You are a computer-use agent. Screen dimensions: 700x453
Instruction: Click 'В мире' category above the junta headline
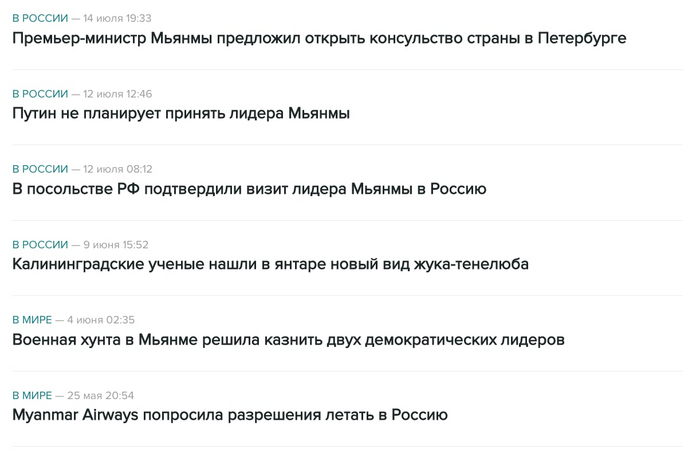coord(33,320)
